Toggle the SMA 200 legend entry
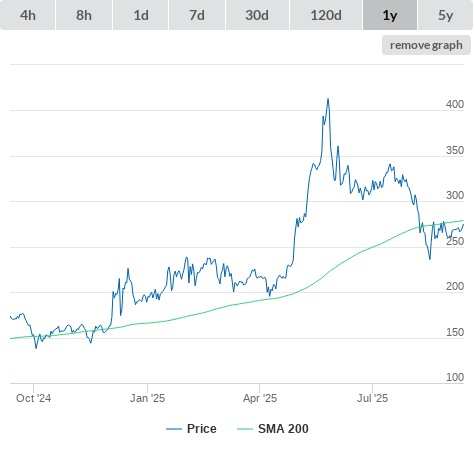This screenshot has height=455, width=474. tap(273, 429)
